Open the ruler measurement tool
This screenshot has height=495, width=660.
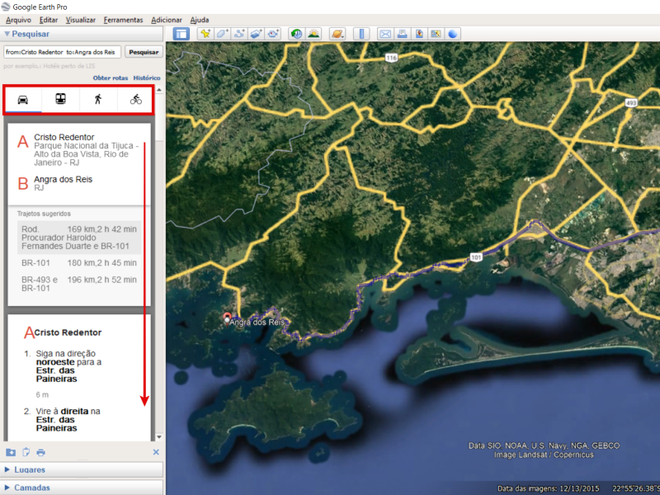pyautogui.click(x=361, y=34)
